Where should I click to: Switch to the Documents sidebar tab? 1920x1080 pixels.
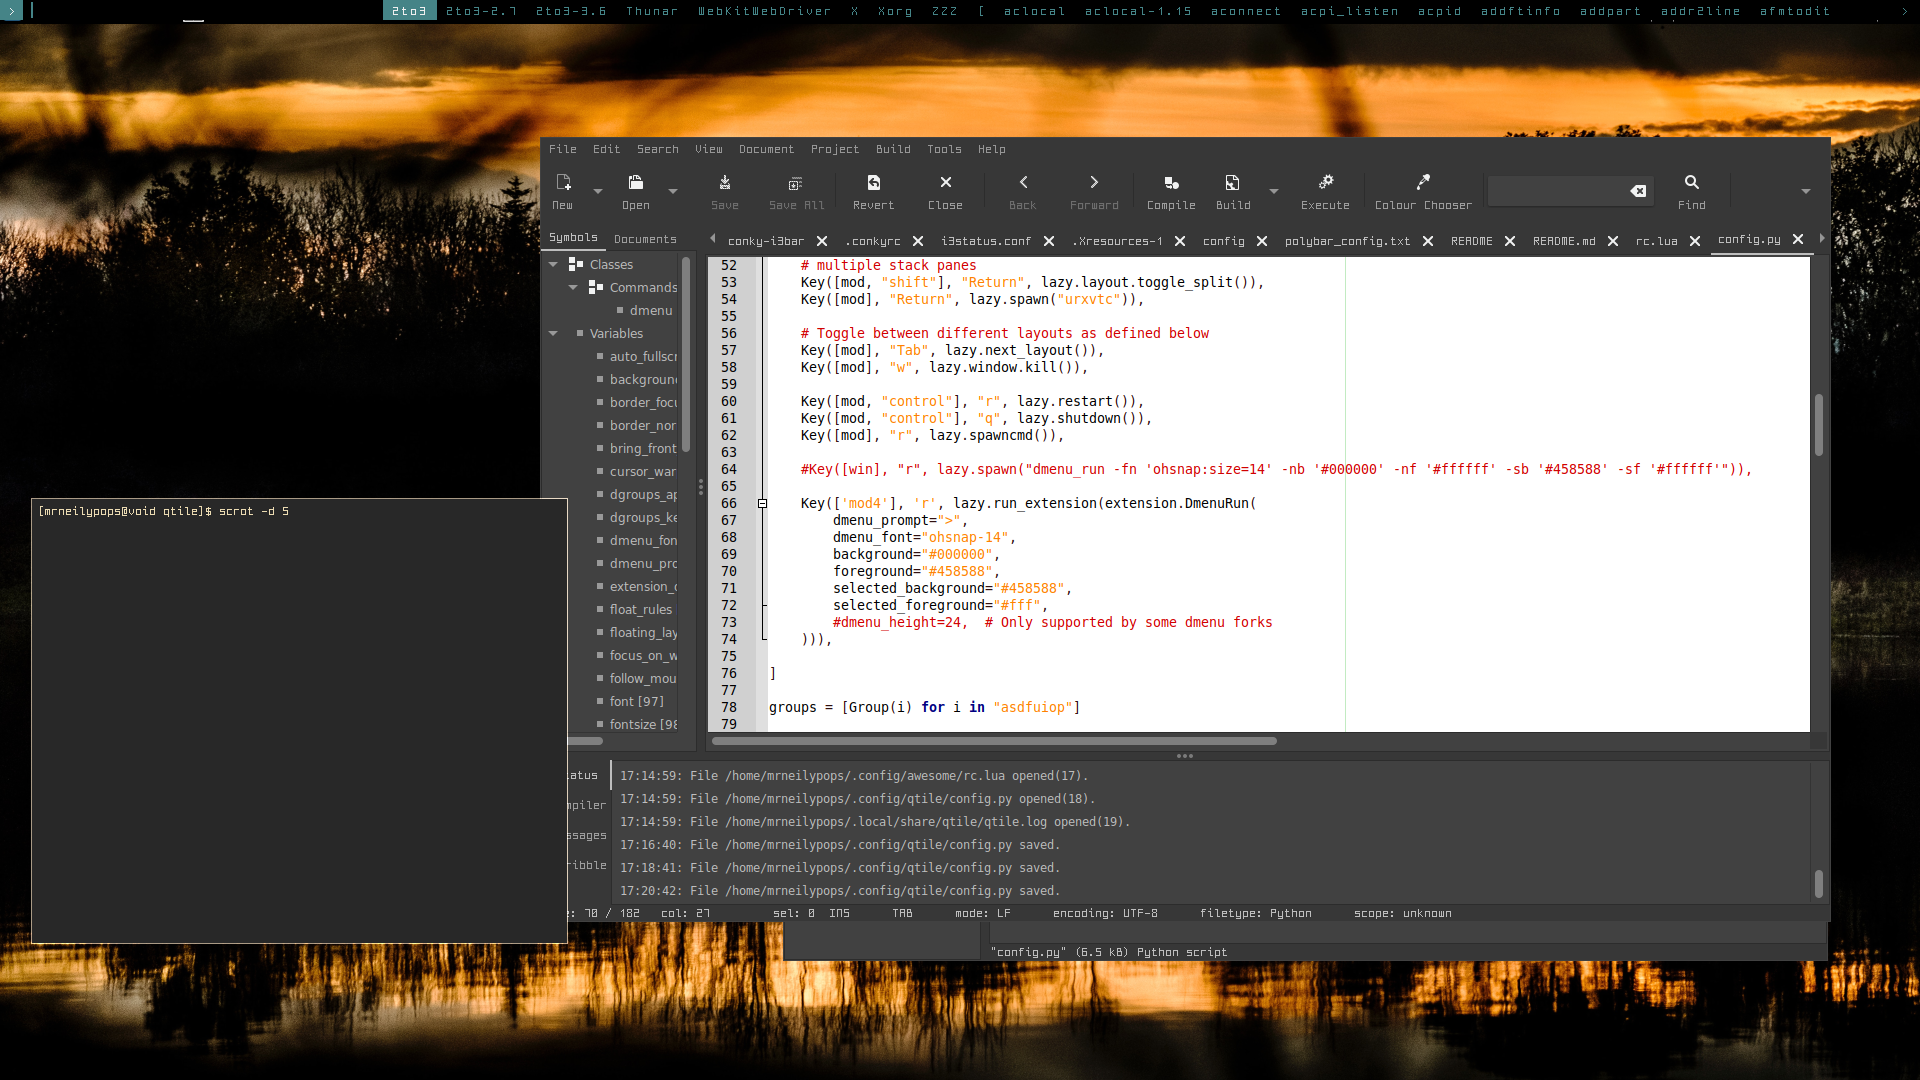click(645, 239)
